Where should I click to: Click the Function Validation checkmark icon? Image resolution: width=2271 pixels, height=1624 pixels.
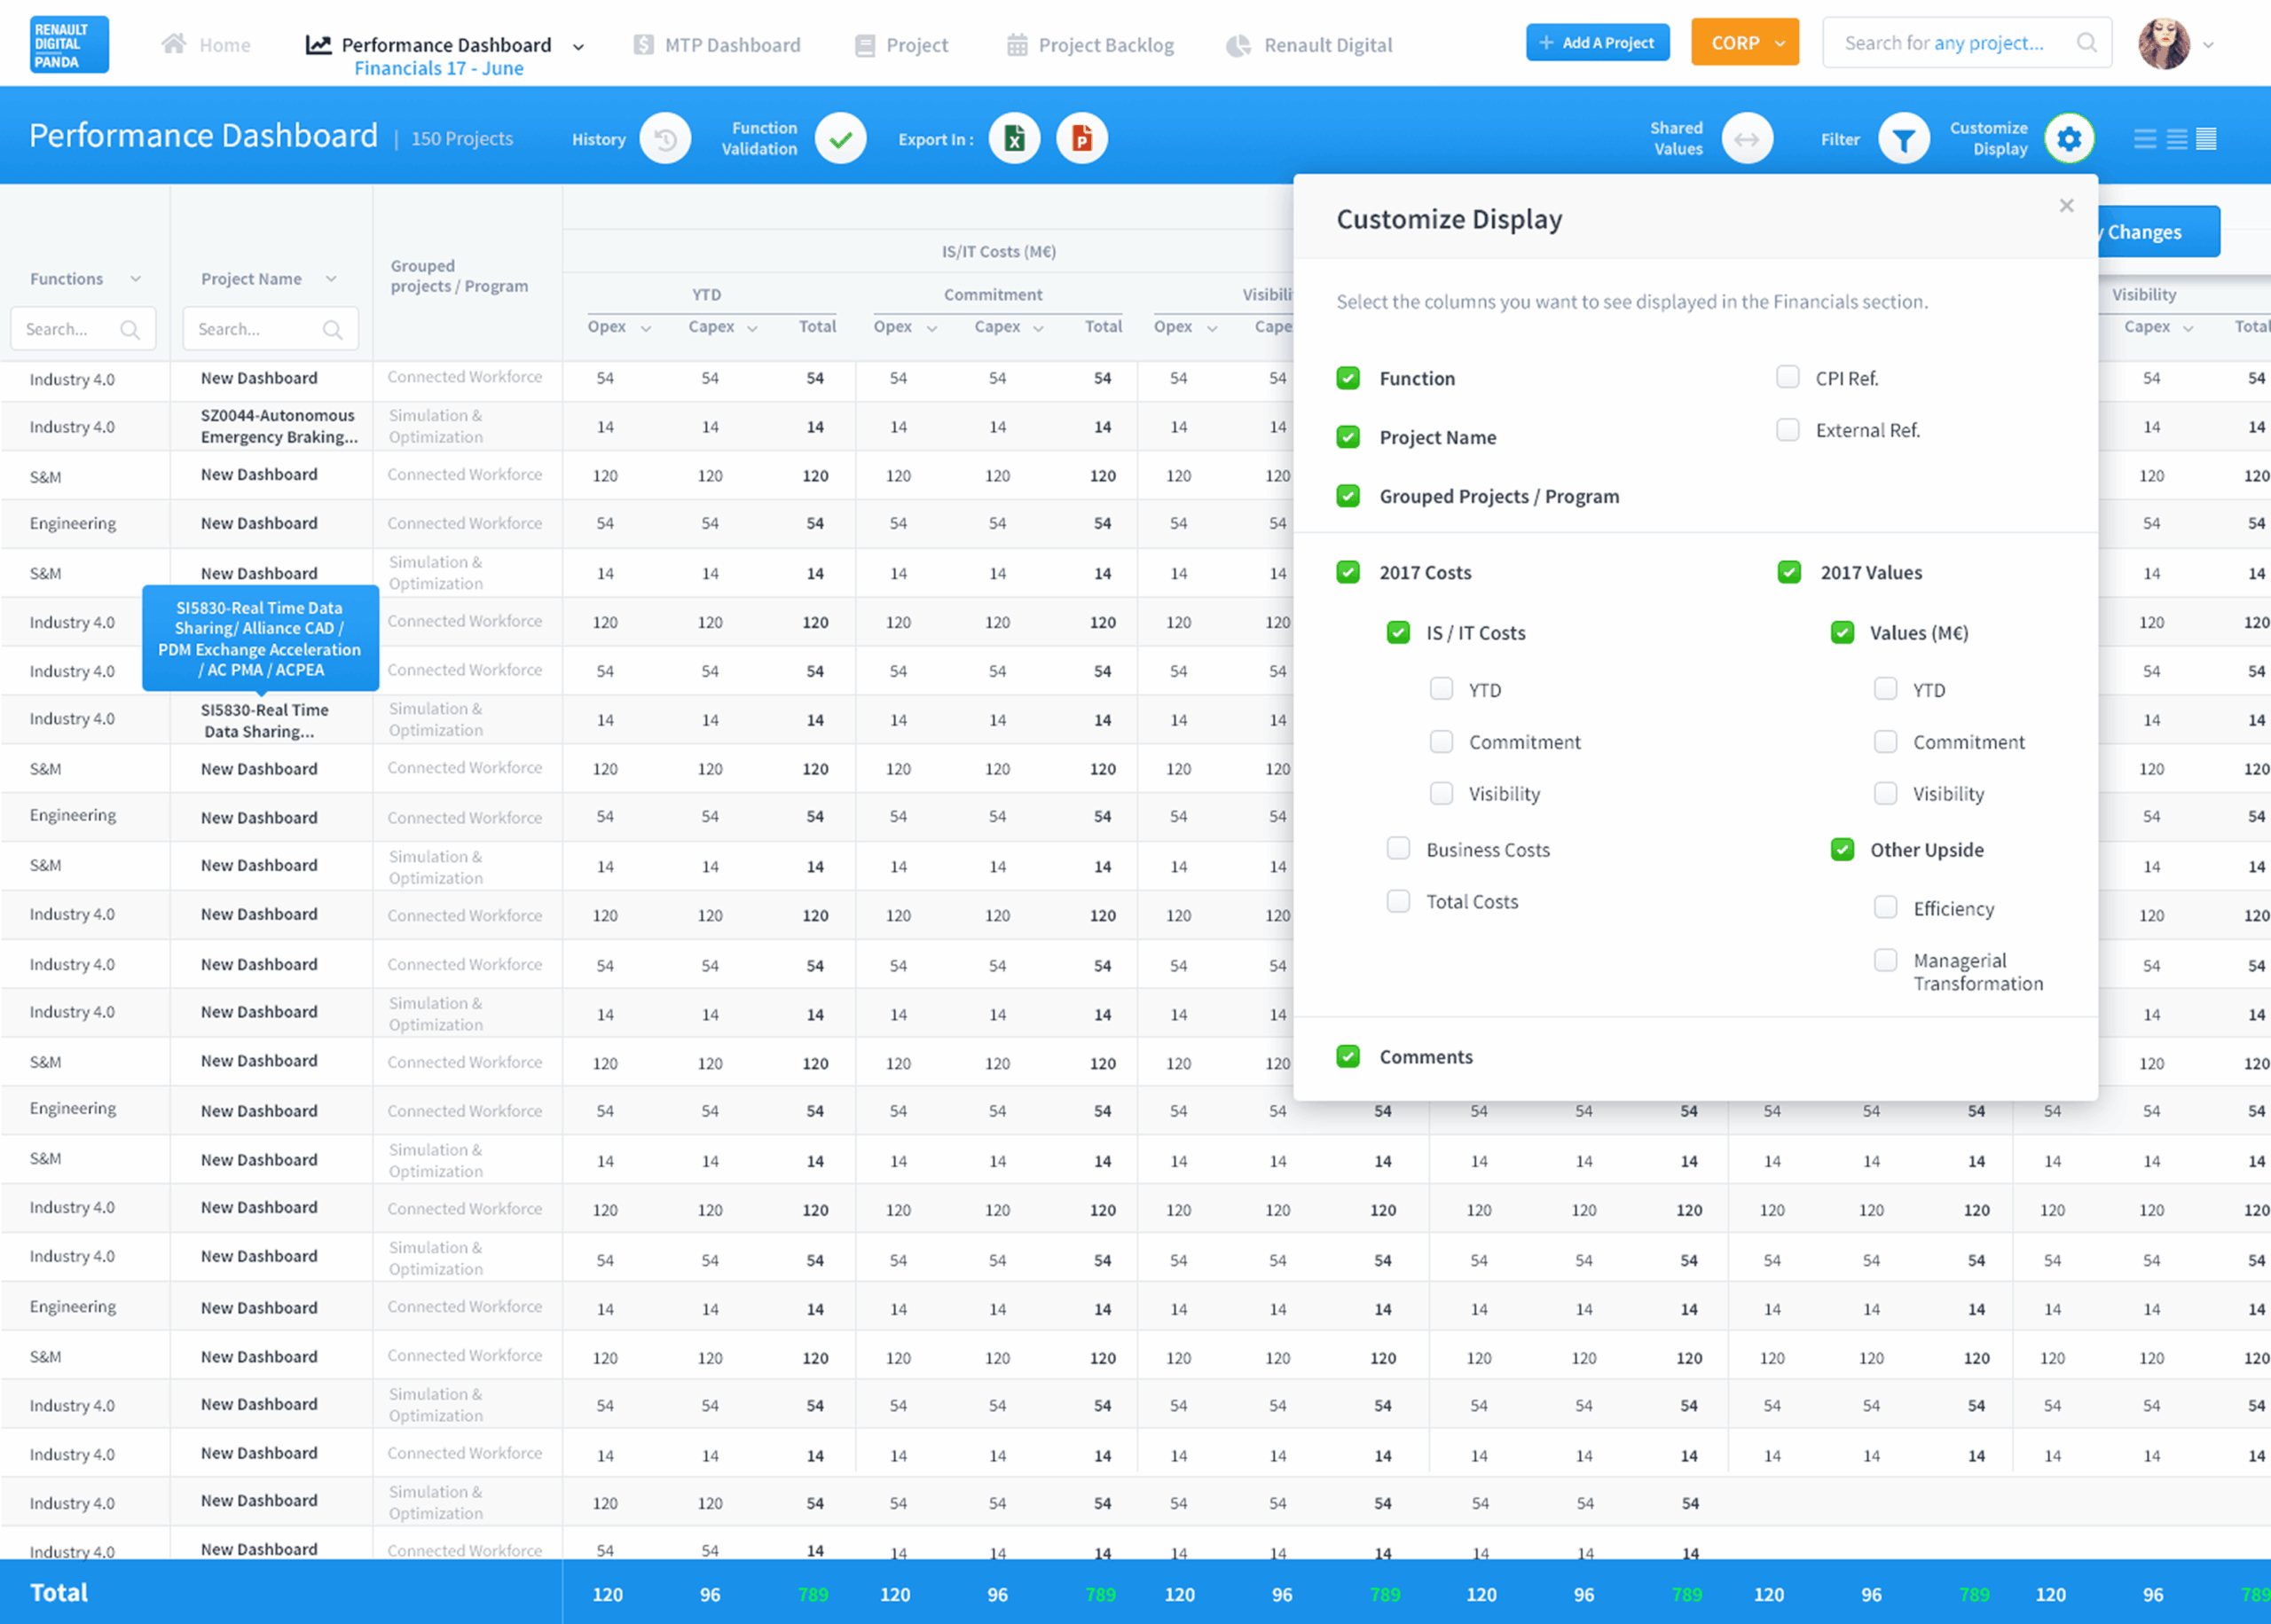click(x=840, y=139)
